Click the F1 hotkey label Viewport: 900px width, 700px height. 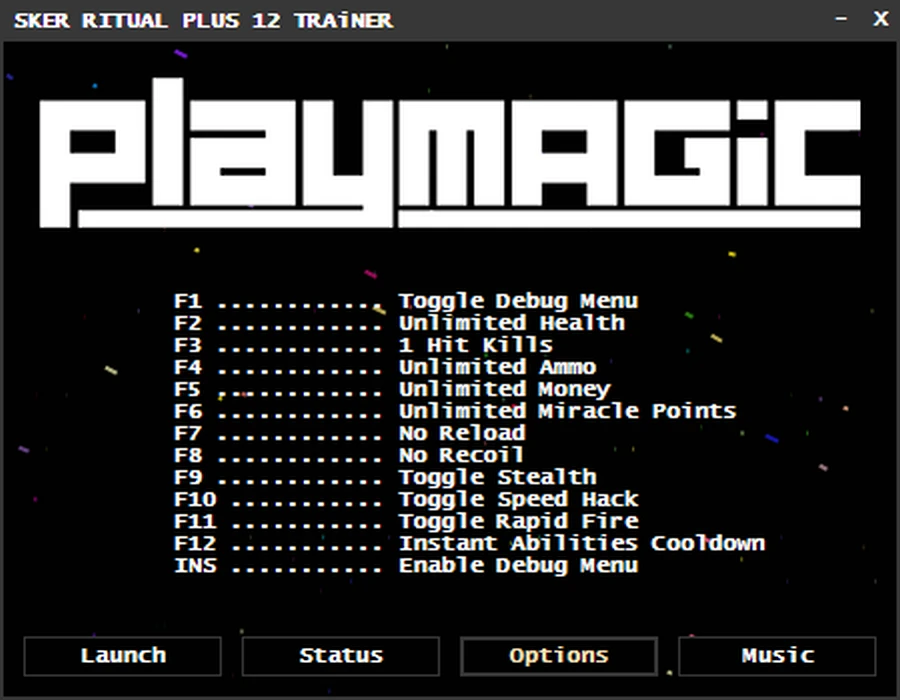(x=188, y=301)
